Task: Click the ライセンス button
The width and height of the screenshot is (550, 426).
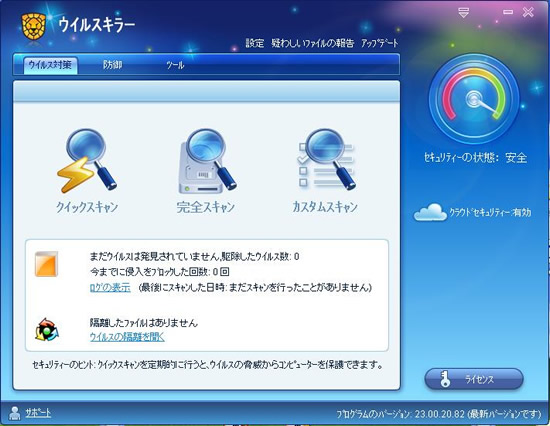Action: pos(474,379)
